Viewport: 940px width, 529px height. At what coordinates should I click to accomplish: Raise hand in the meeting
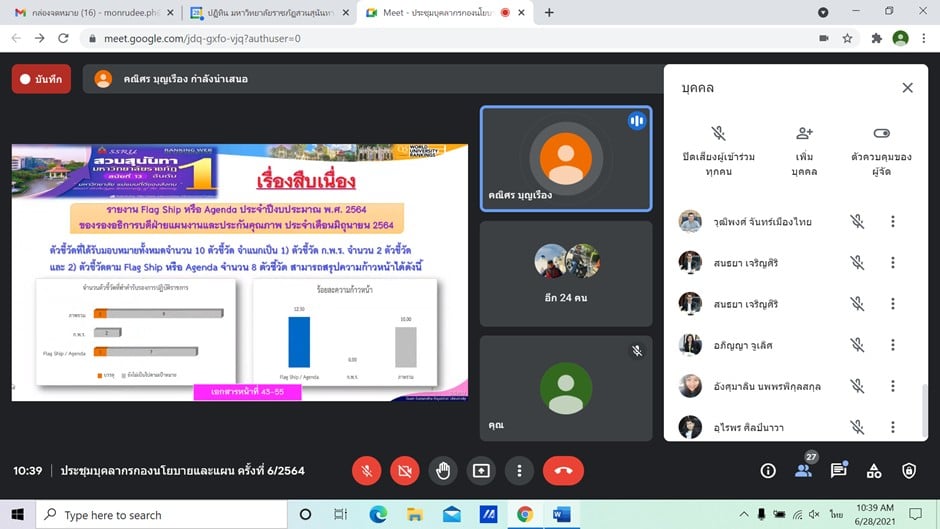(x=443, y=470)
